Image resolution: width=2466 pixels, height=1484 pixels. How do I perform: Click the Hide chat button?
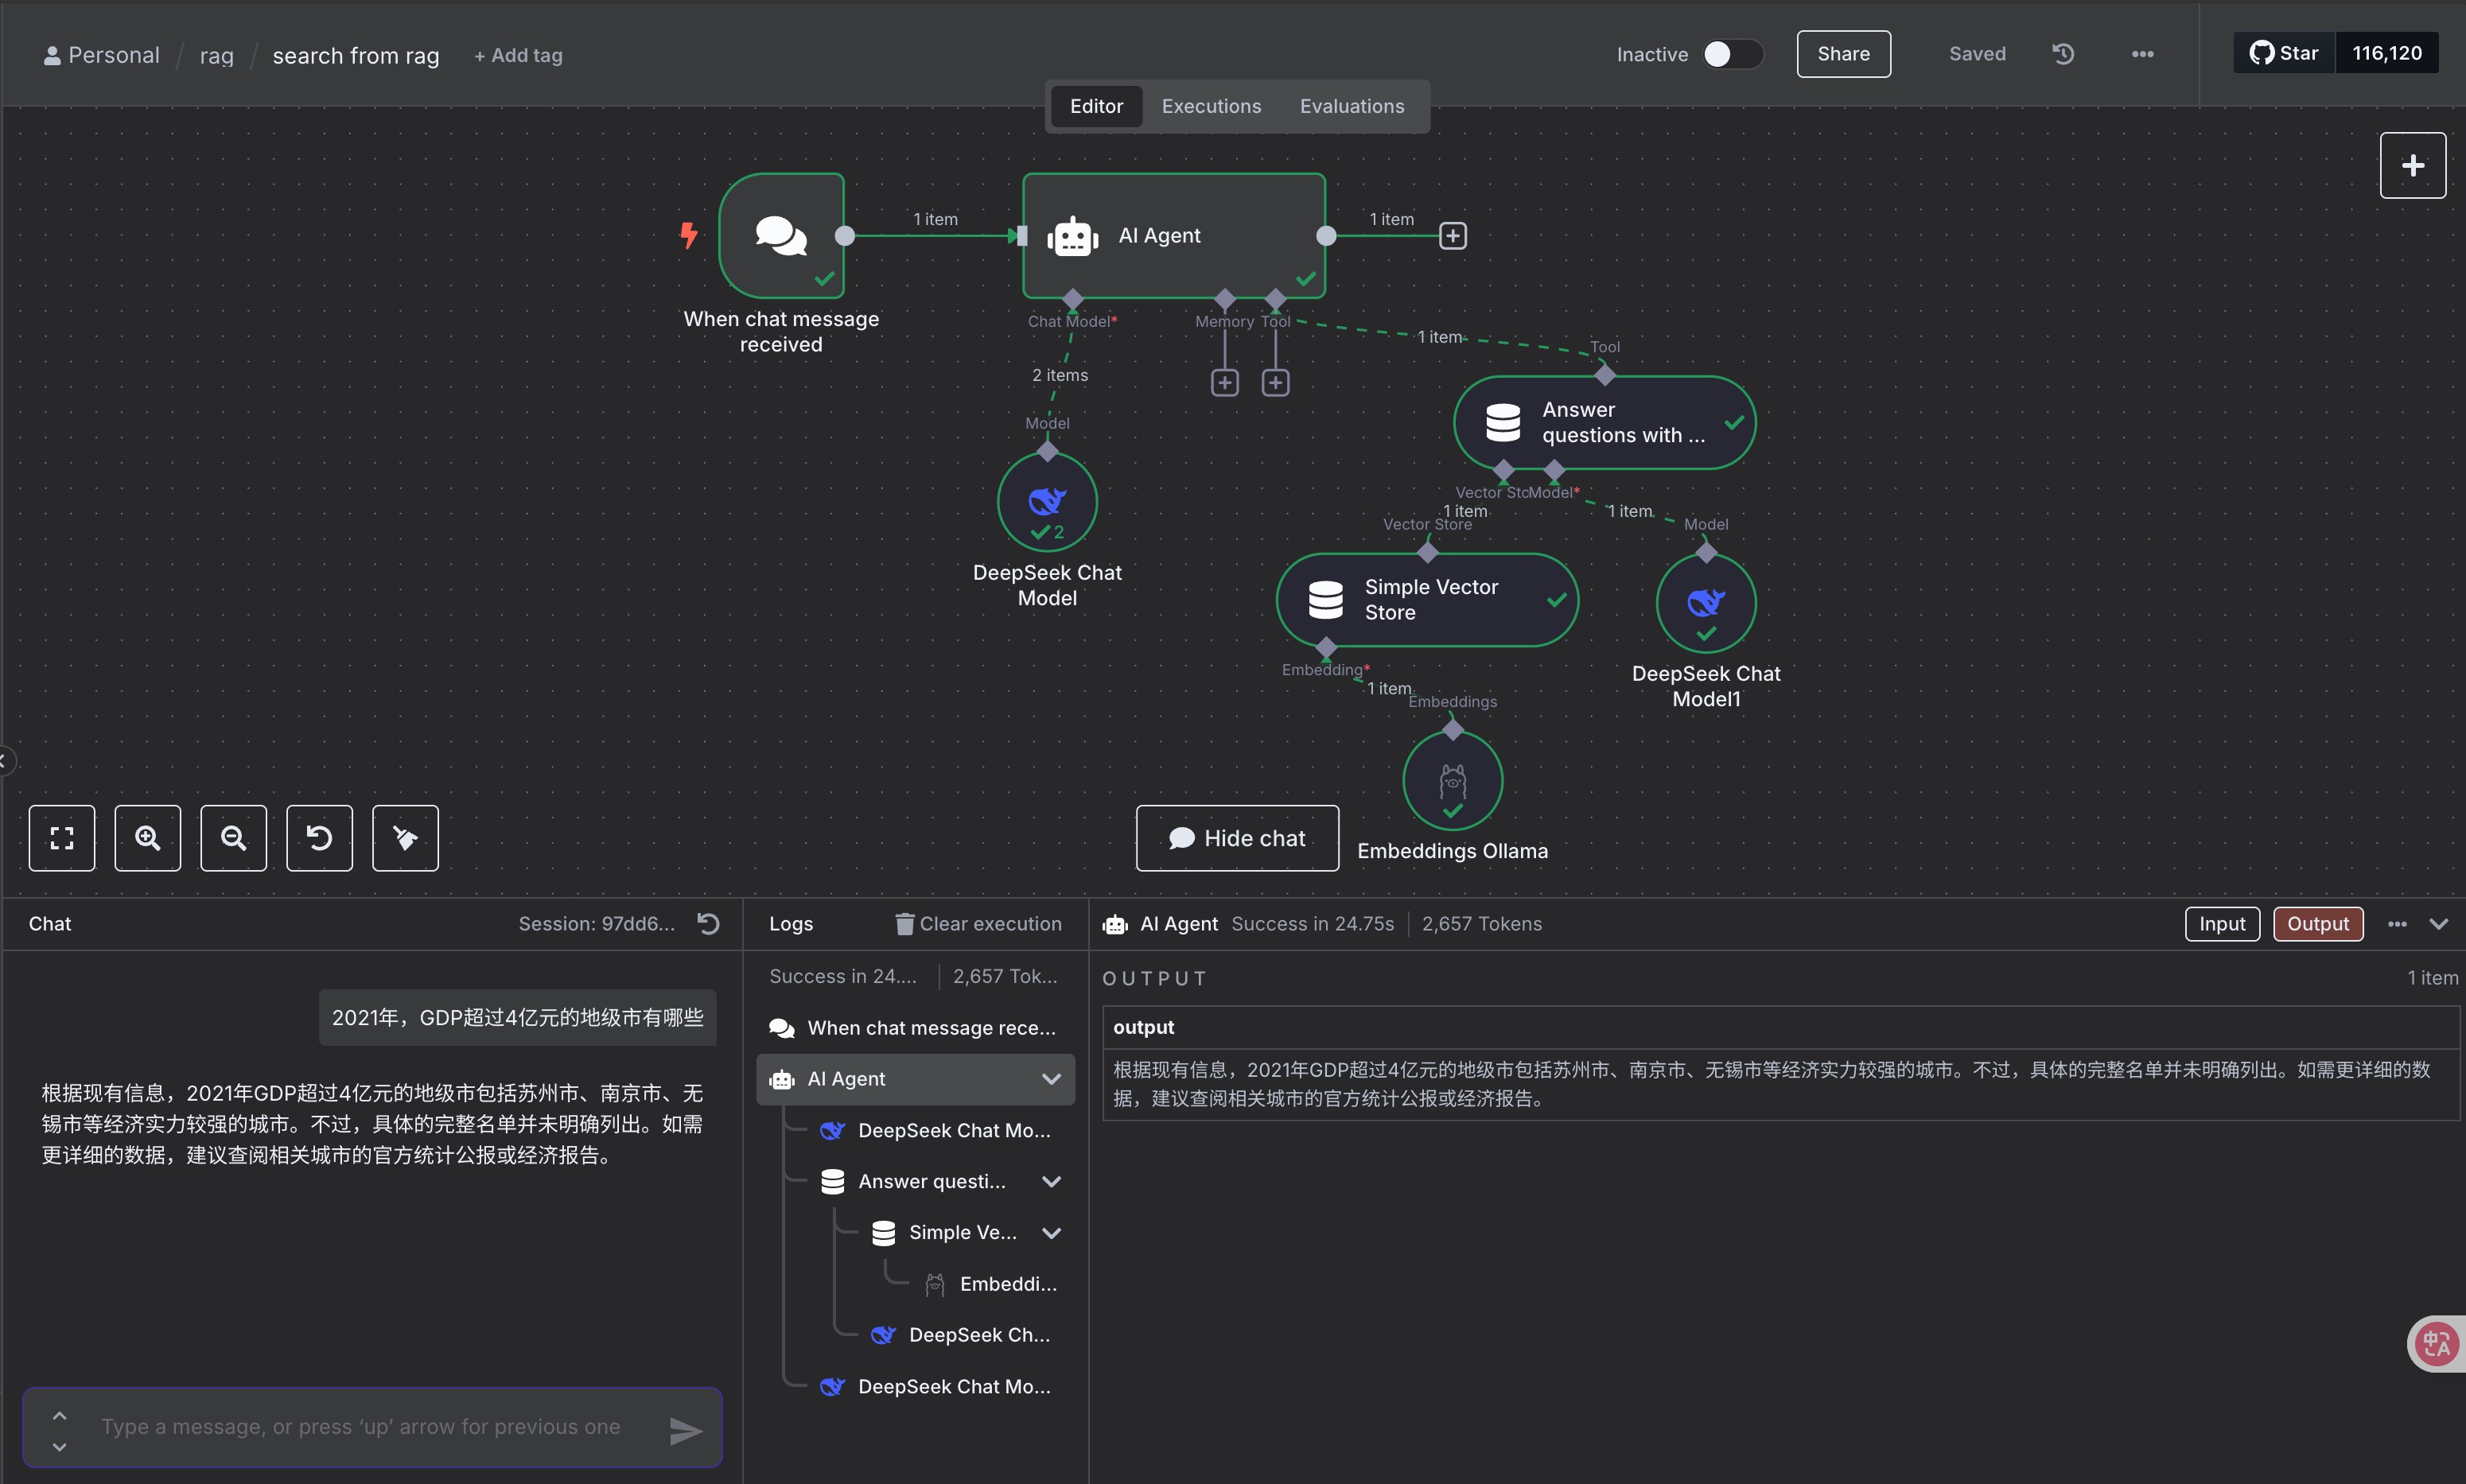tap(1237, 838)
